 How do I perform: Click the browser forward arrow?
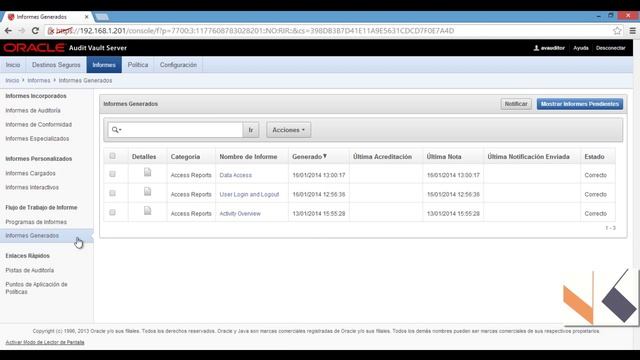coord(22,31)
